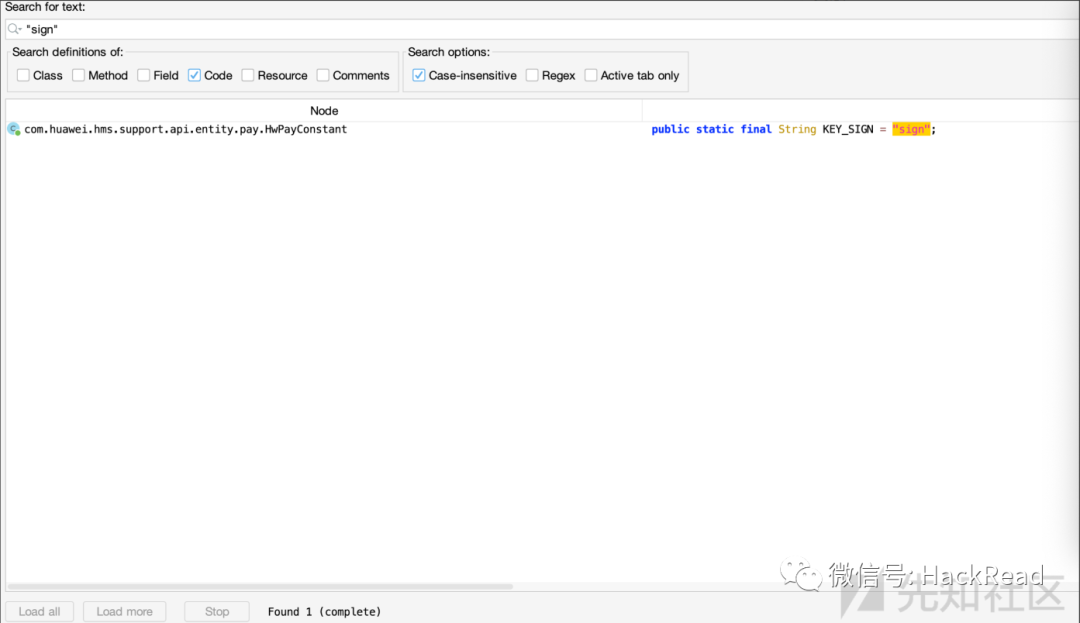Enable the Resource search definition checkbox

(x=248, y=75)
